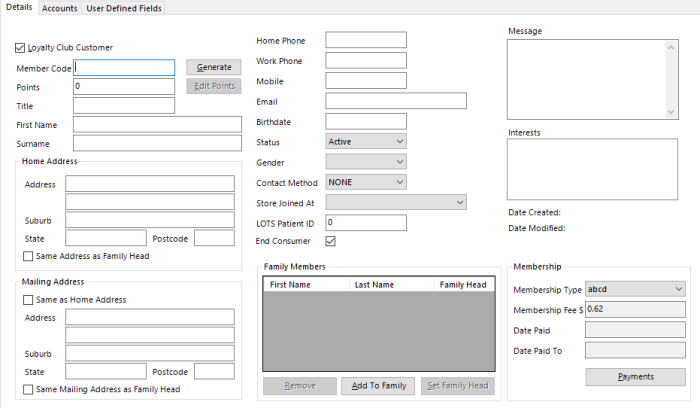Expand the Store Joined At dropdown

coord(397,203)
